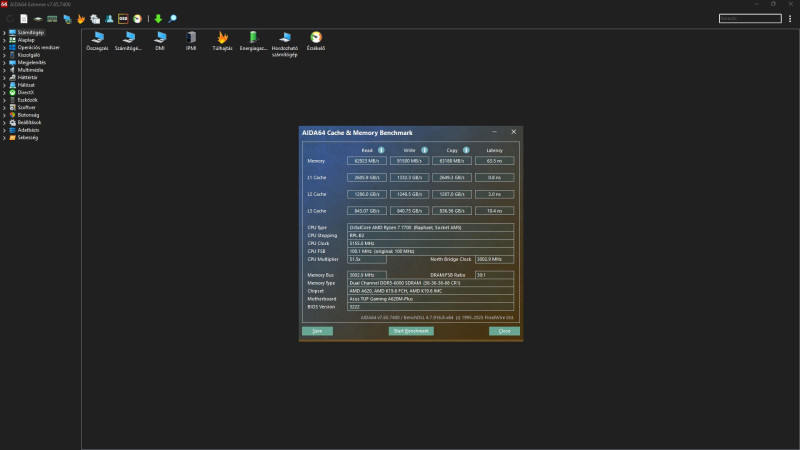Select Adatbázis in the sidebar tree
The width and height of the screenshot is (800, 450).
click(28, 130)
